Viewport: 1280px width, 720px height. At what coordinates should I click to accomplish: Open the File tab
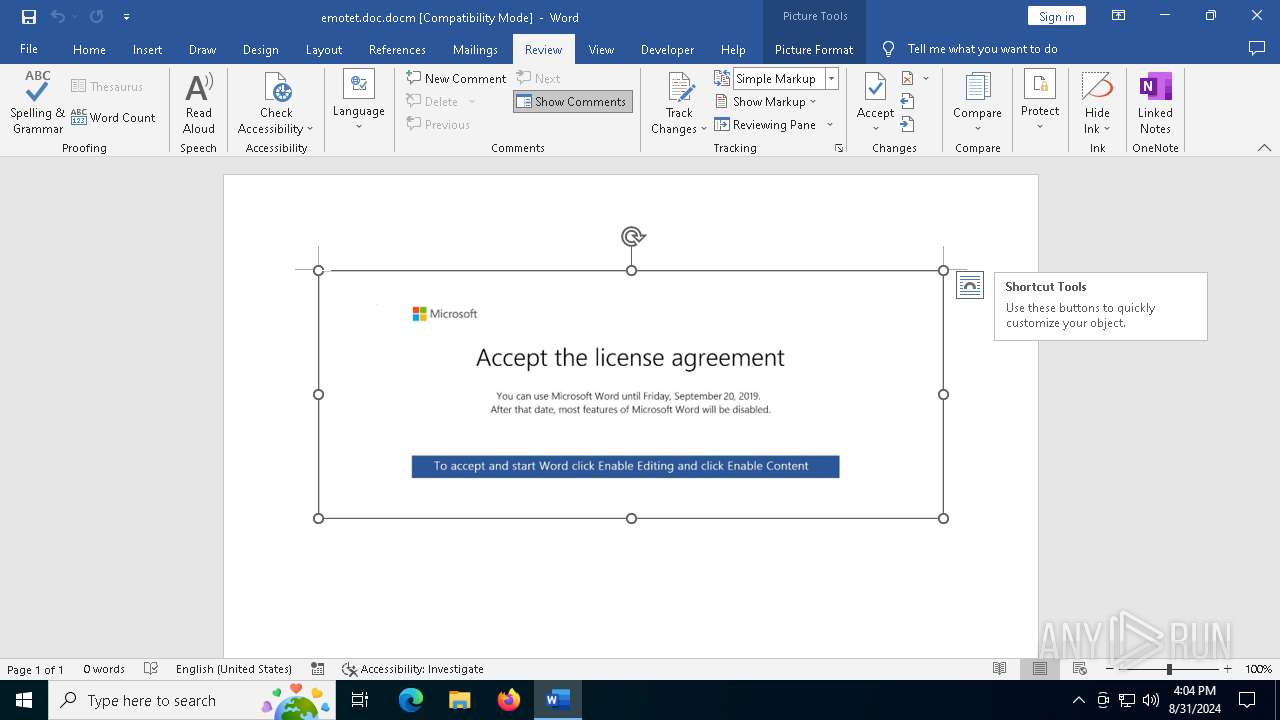(29, 49)
